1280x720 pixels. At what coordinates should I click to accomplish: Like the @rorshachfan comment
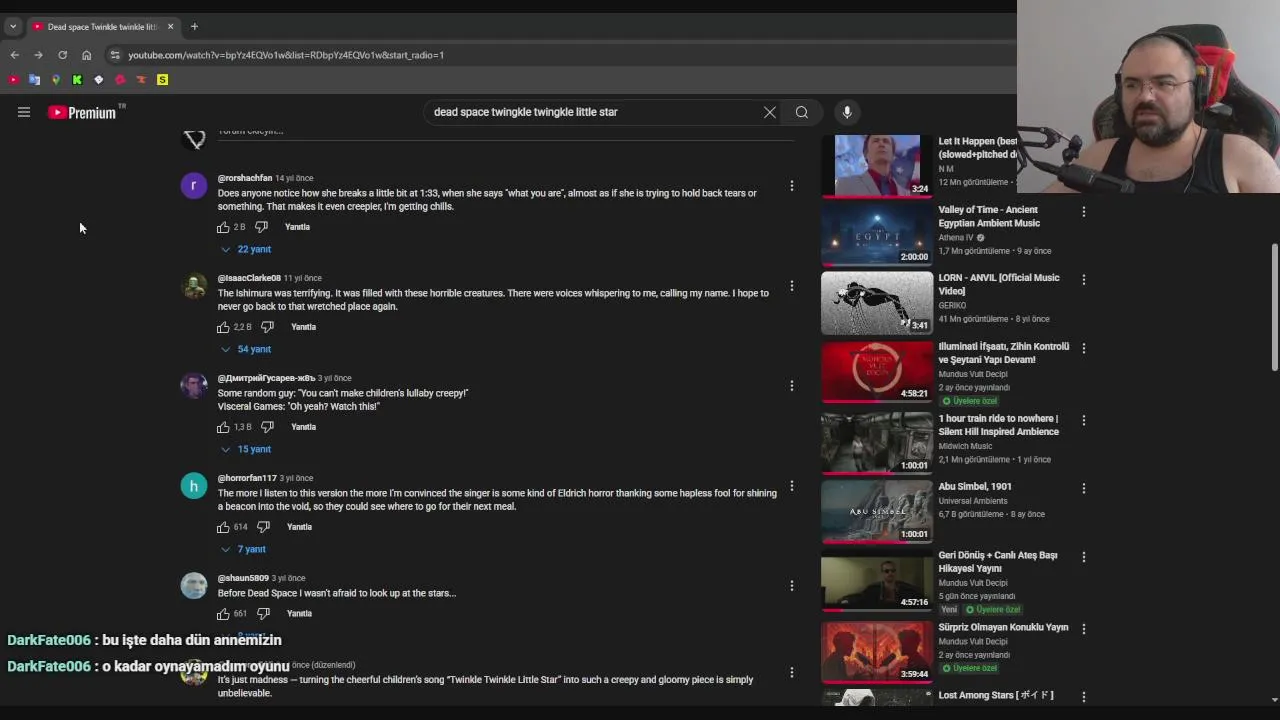pyautogui.click(x=223, y=227)
